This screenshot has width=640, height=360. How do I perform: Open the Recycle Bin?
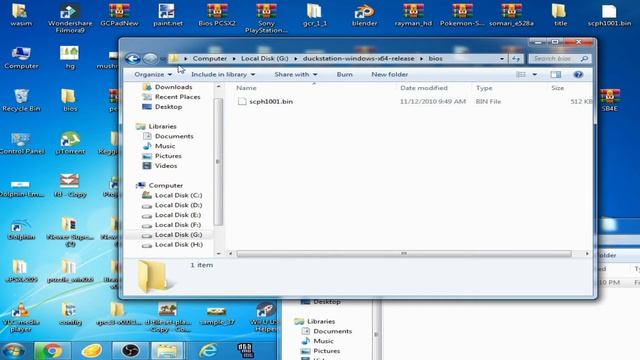21,100
